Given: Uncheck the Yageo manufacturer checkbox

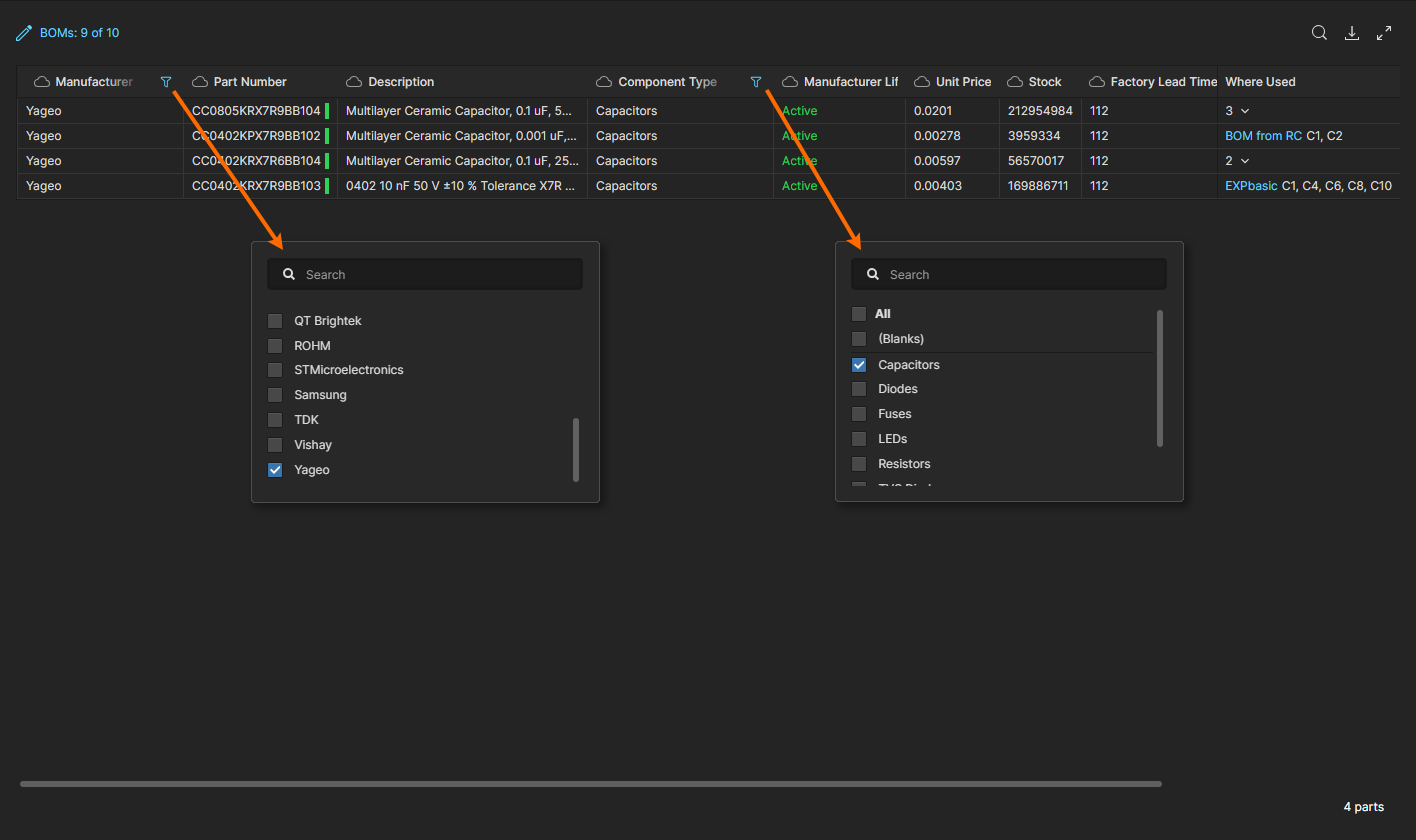Looking at the screenshot, I should pos(275,470).
